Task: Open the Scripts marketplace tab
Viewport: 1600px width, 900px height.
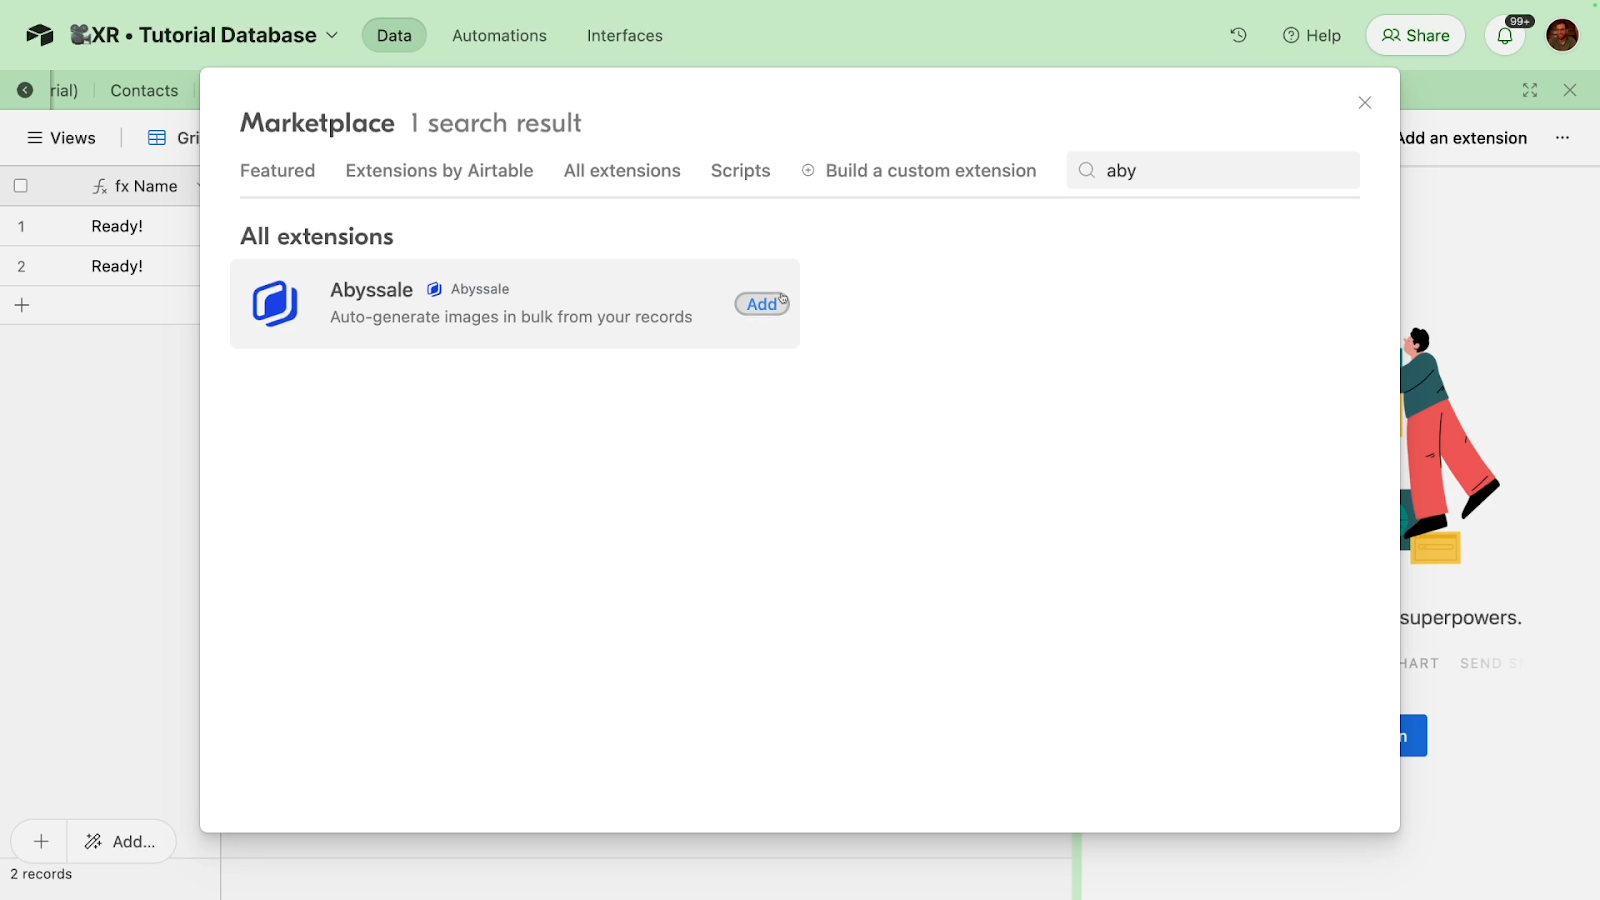Action: (740, 171)
